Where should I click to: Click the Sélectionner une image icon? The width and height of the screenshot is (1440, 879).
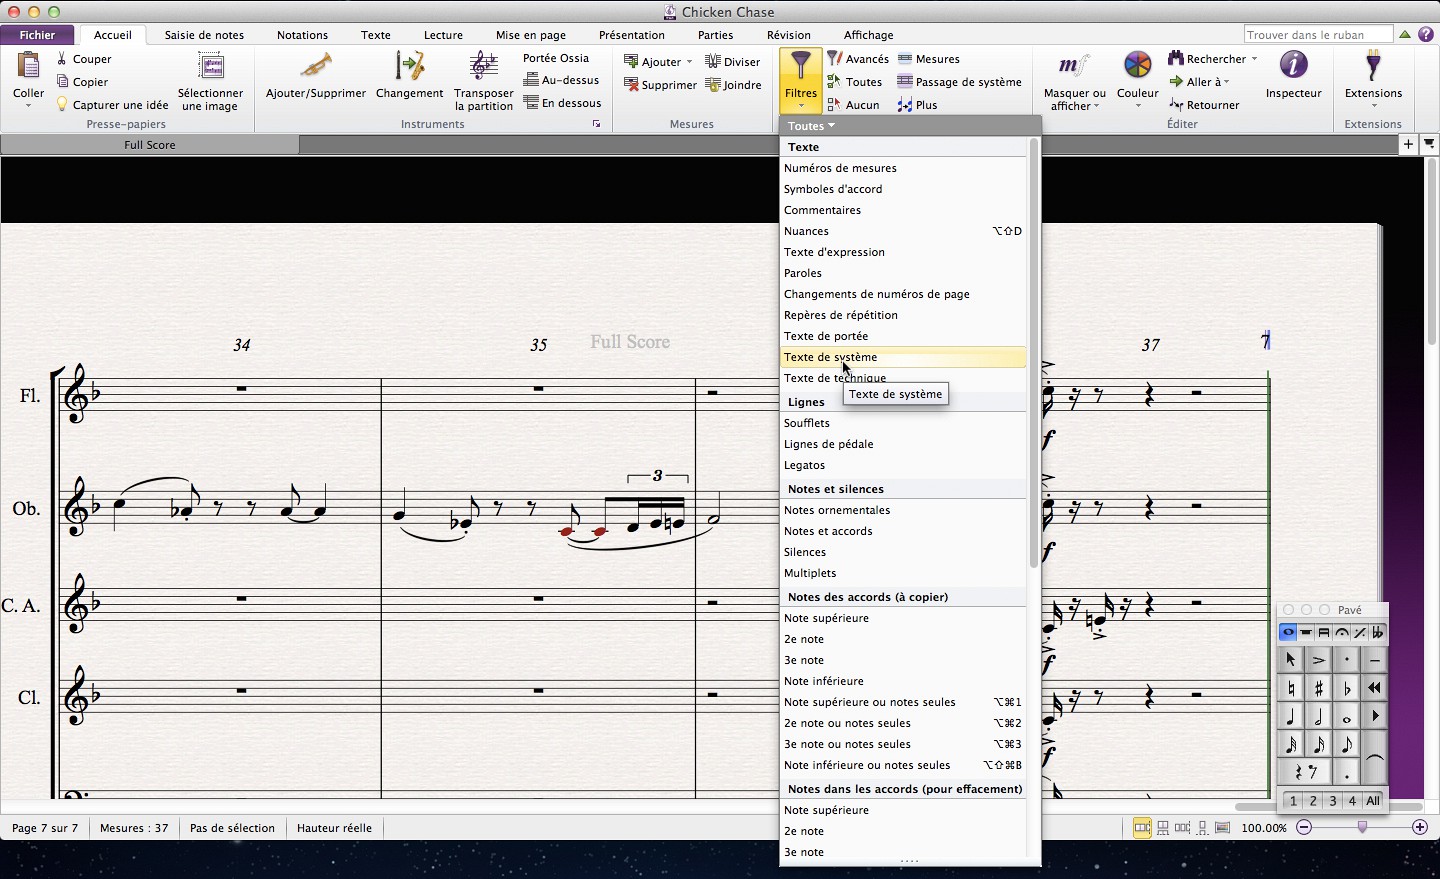point(210,68)
